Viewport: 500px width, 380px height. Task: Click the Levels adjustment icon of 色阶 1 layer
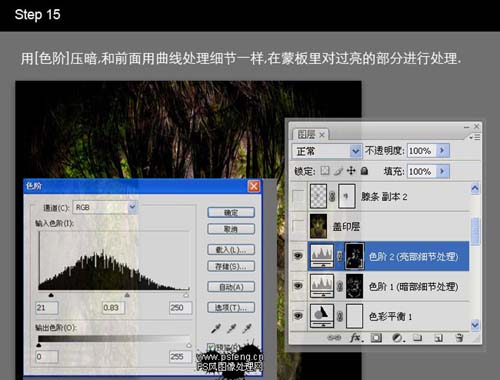tap(322, 286)
